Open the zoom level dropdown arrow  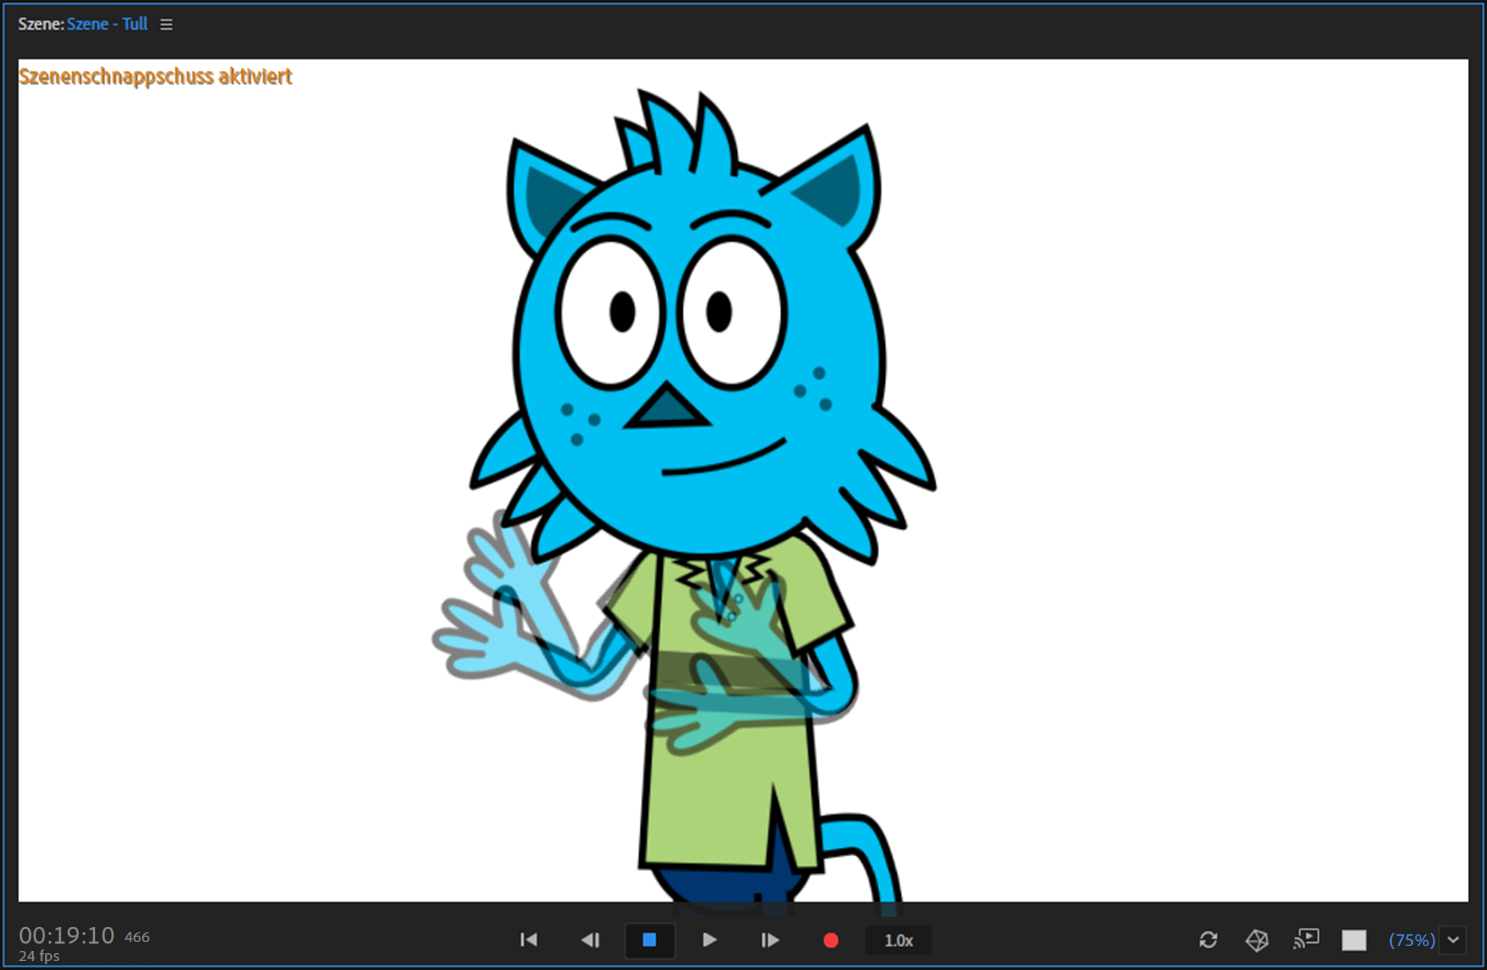[1453, 940]
